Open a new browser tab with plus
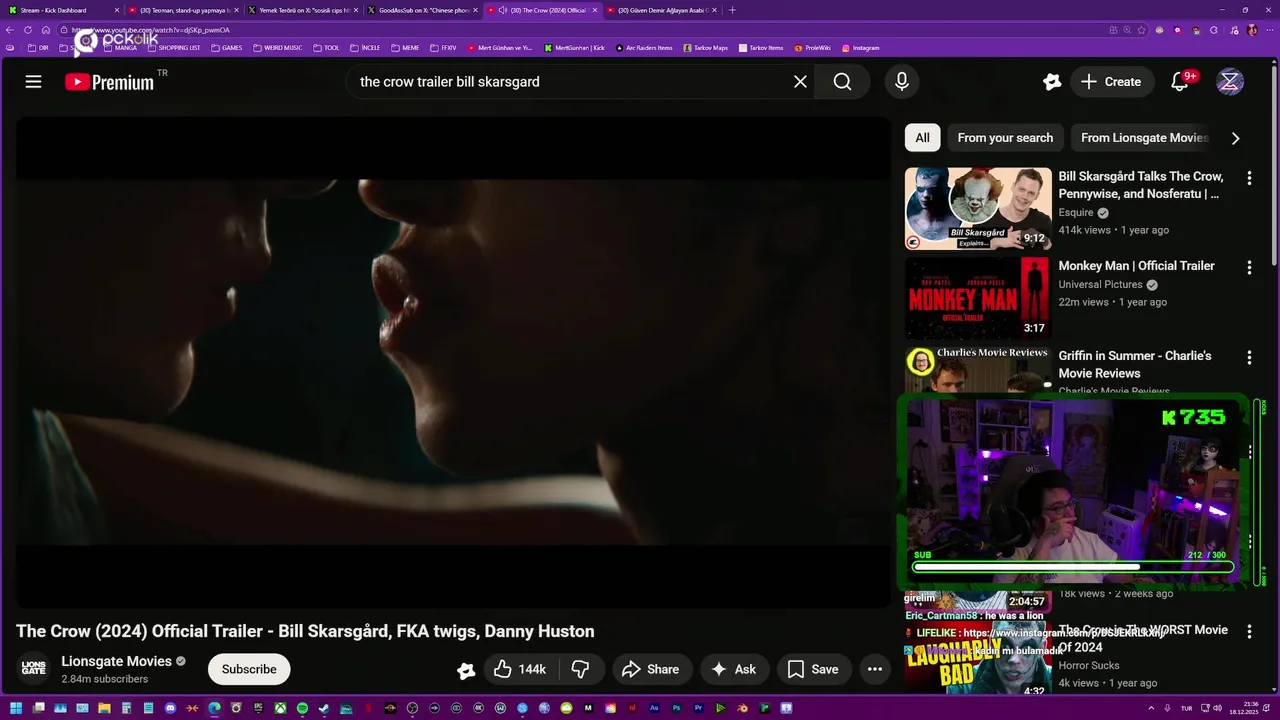Screen dimensions: 1280x720 732,10
